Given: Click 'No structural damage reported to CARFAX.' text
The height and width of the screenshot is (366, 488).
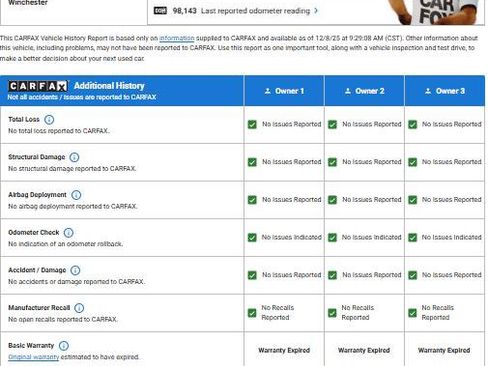Looking at the screenshot, I should coord(72,168).
